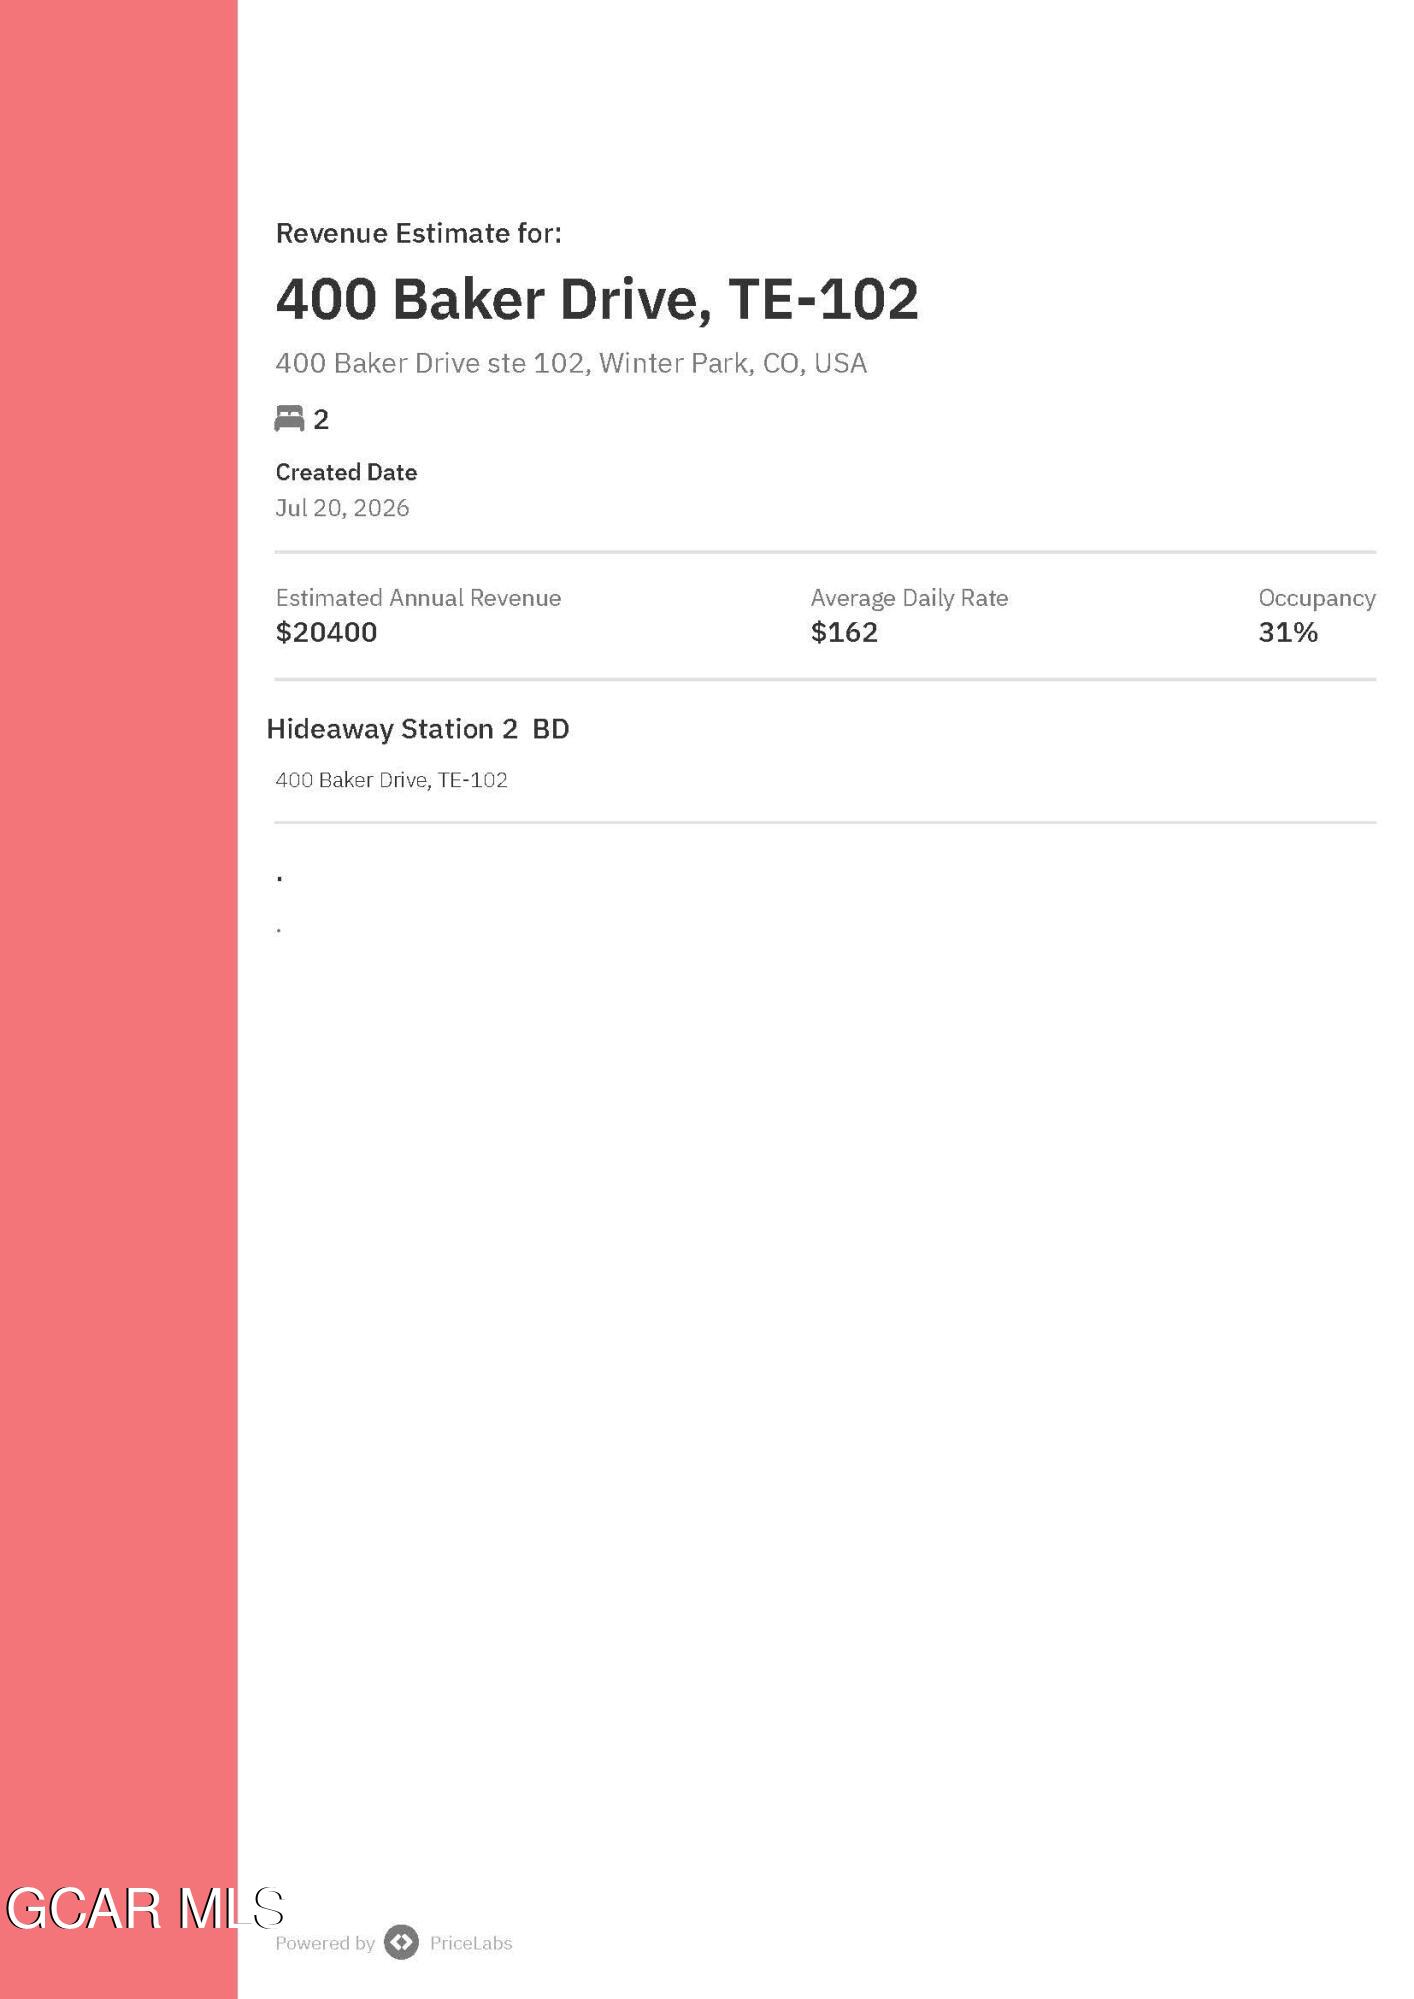
Task: Click the PriceLabs logo icon
Action: (401, 1942)
